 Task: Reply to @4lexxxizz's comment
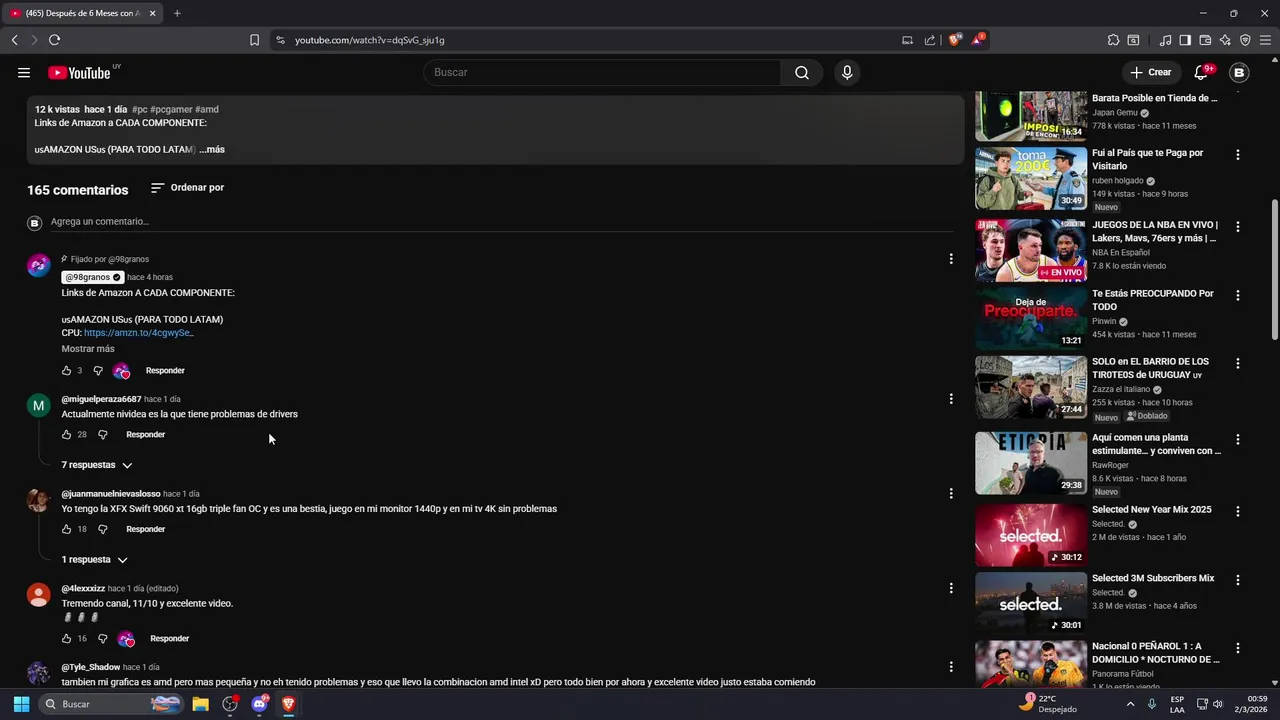(170, 639)
